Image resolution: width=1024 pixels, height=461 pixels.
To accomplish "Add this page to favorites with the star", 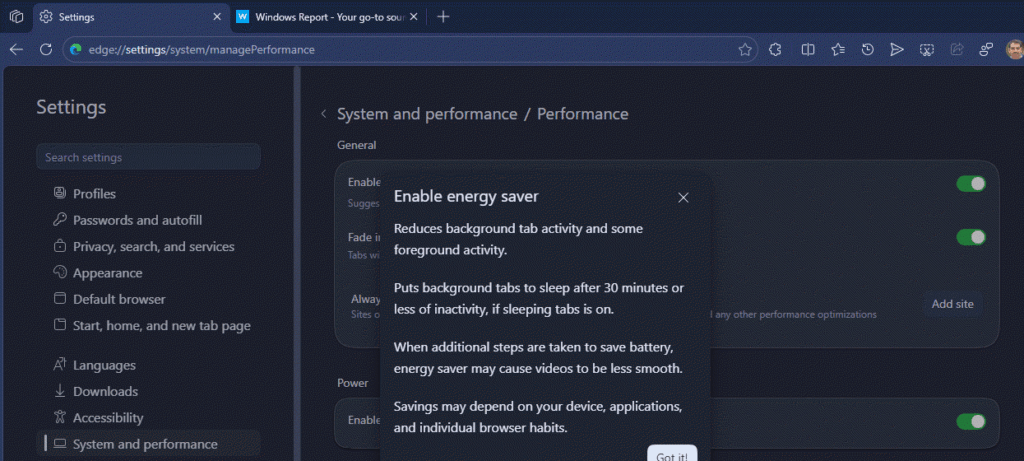I will pos(744,50).
